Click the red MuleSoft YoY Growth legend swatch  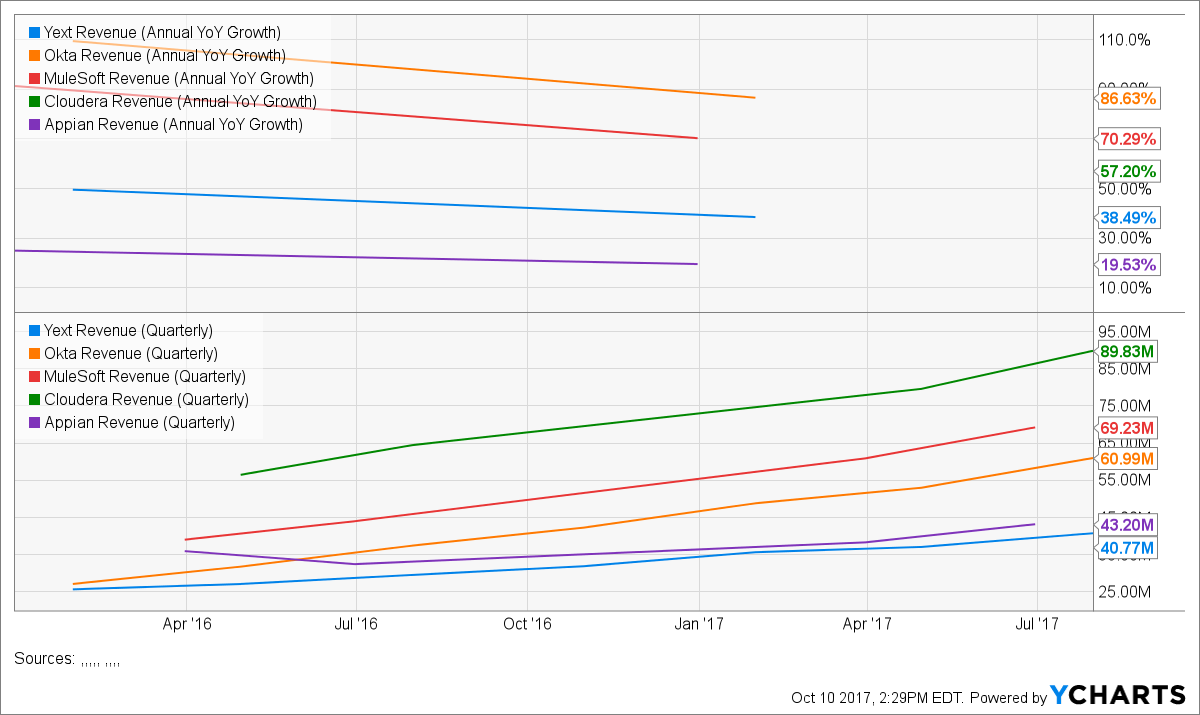point(35,79)
